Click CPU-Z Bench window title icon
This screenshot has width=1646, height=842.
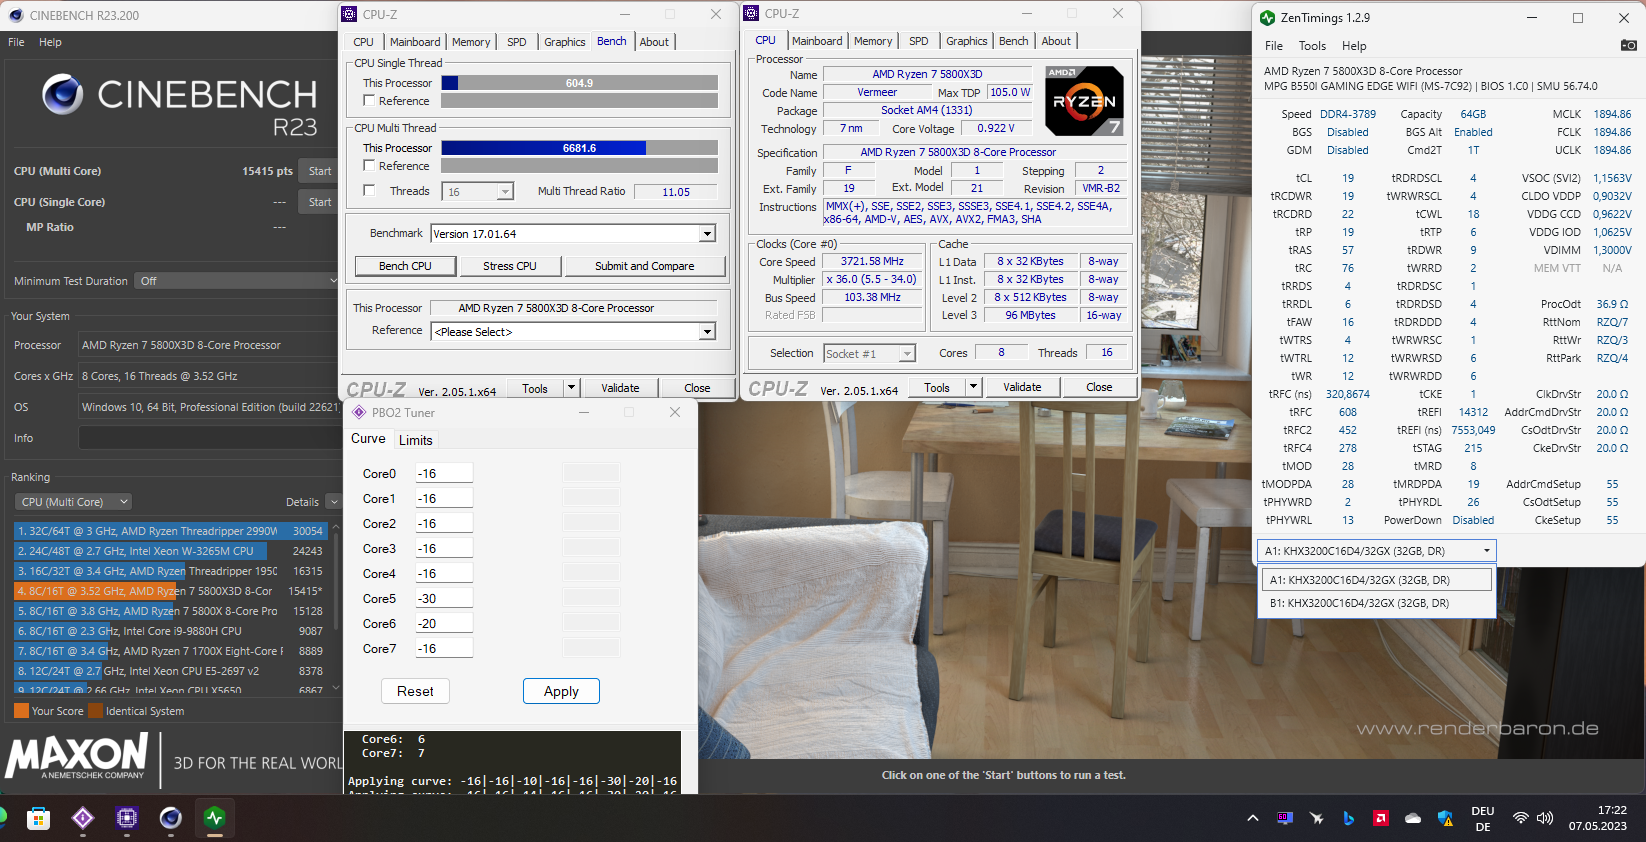[x=349, y=14]
